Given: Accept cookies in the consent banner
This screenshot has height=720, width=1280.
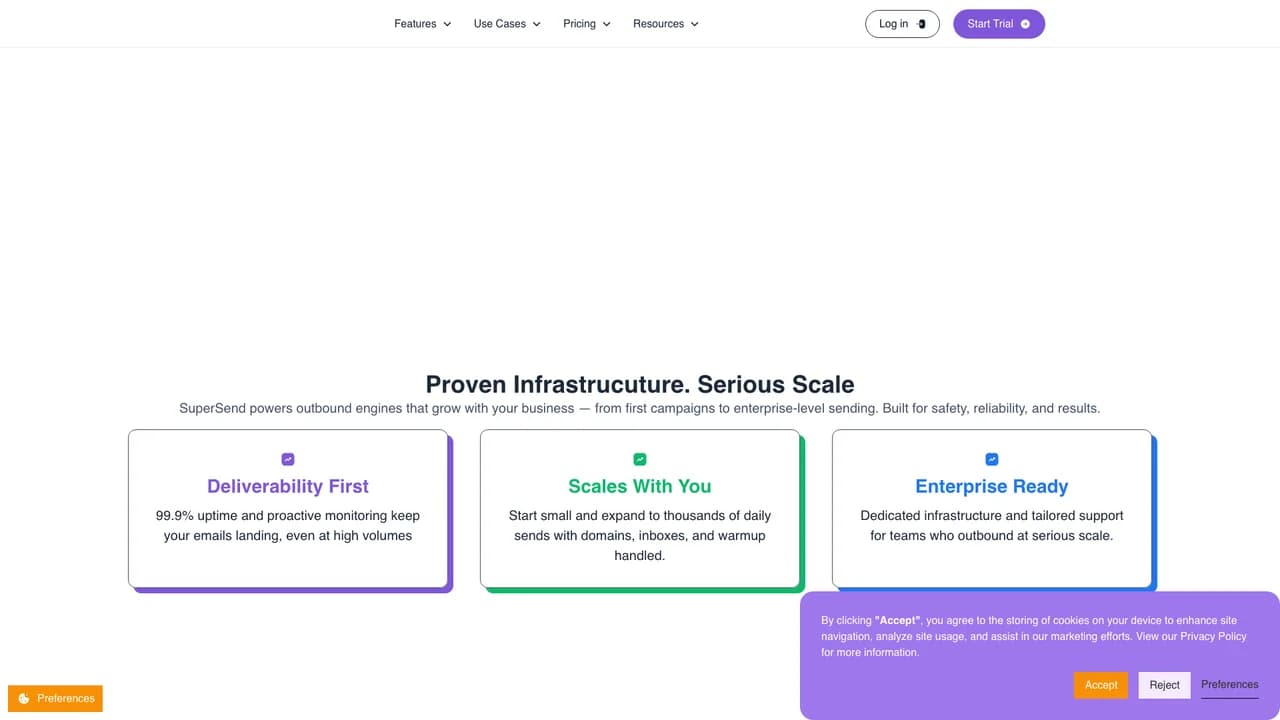Looking at the screenshot, I should (x=1101, y=685).
